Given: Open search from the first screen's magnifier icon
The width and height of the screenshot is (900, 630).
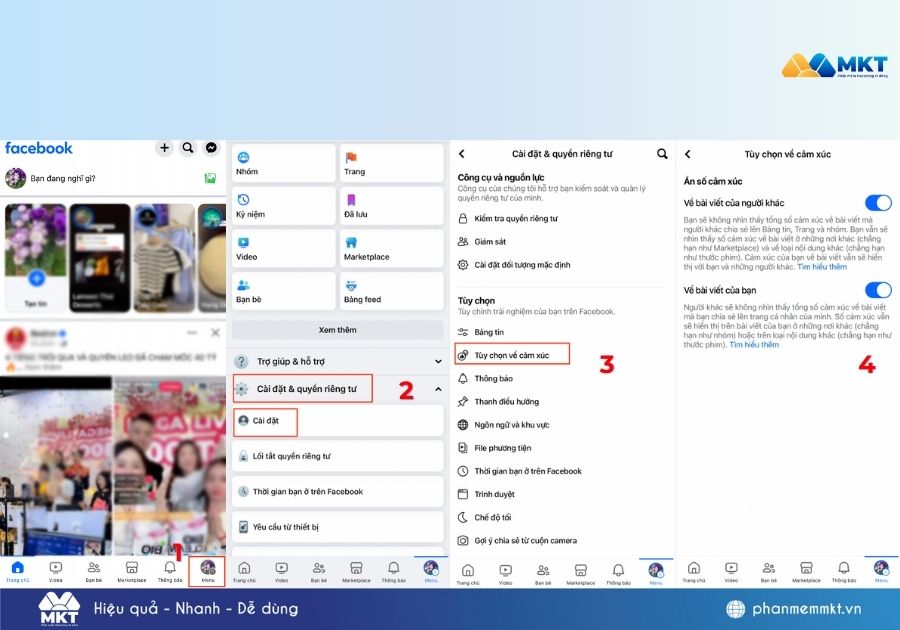Looking at the screenshot, I should [188, 148].
